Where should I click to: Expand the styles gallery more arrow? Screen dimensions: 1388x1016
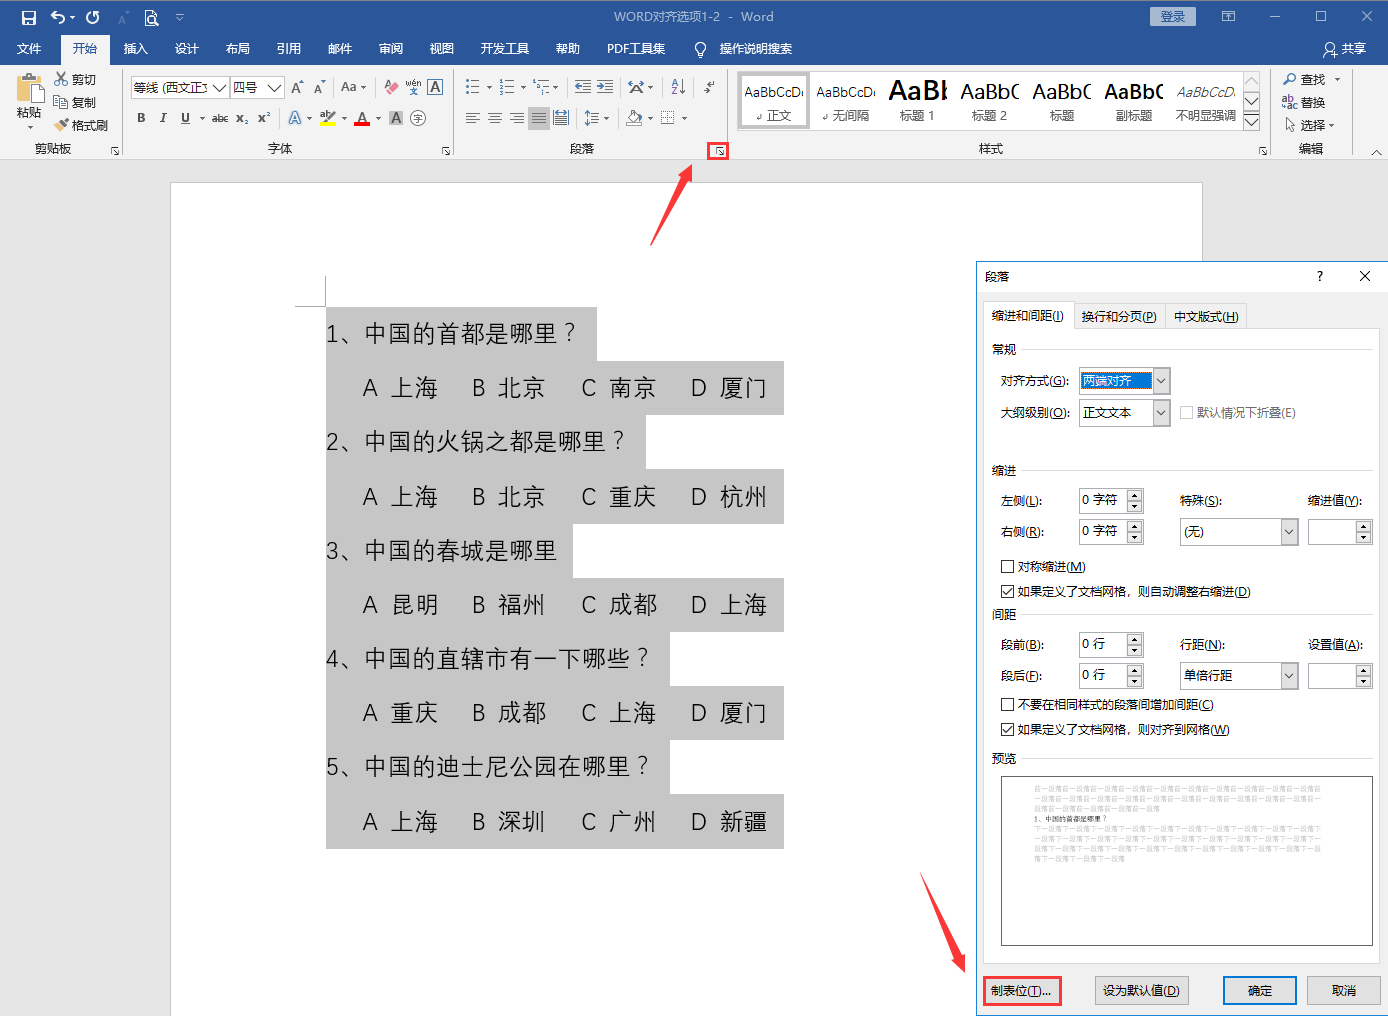1251,122
